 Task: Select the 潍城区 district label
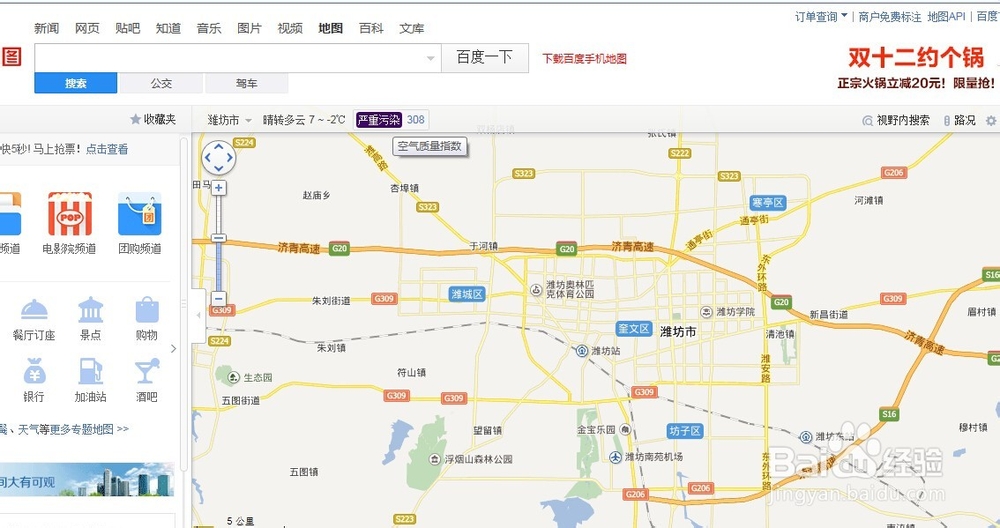(x=467, y=294)
